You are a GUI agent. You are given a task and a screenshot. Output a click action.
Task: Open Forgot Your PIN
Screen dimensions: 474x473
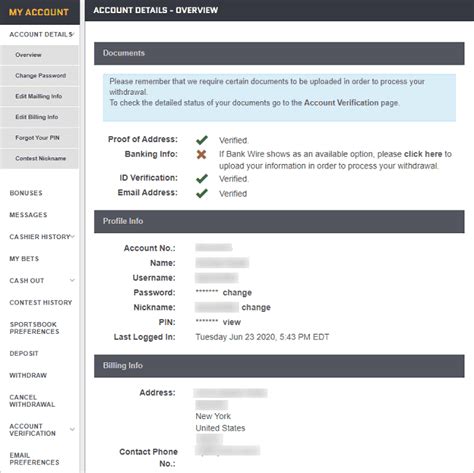click(40, 138)
